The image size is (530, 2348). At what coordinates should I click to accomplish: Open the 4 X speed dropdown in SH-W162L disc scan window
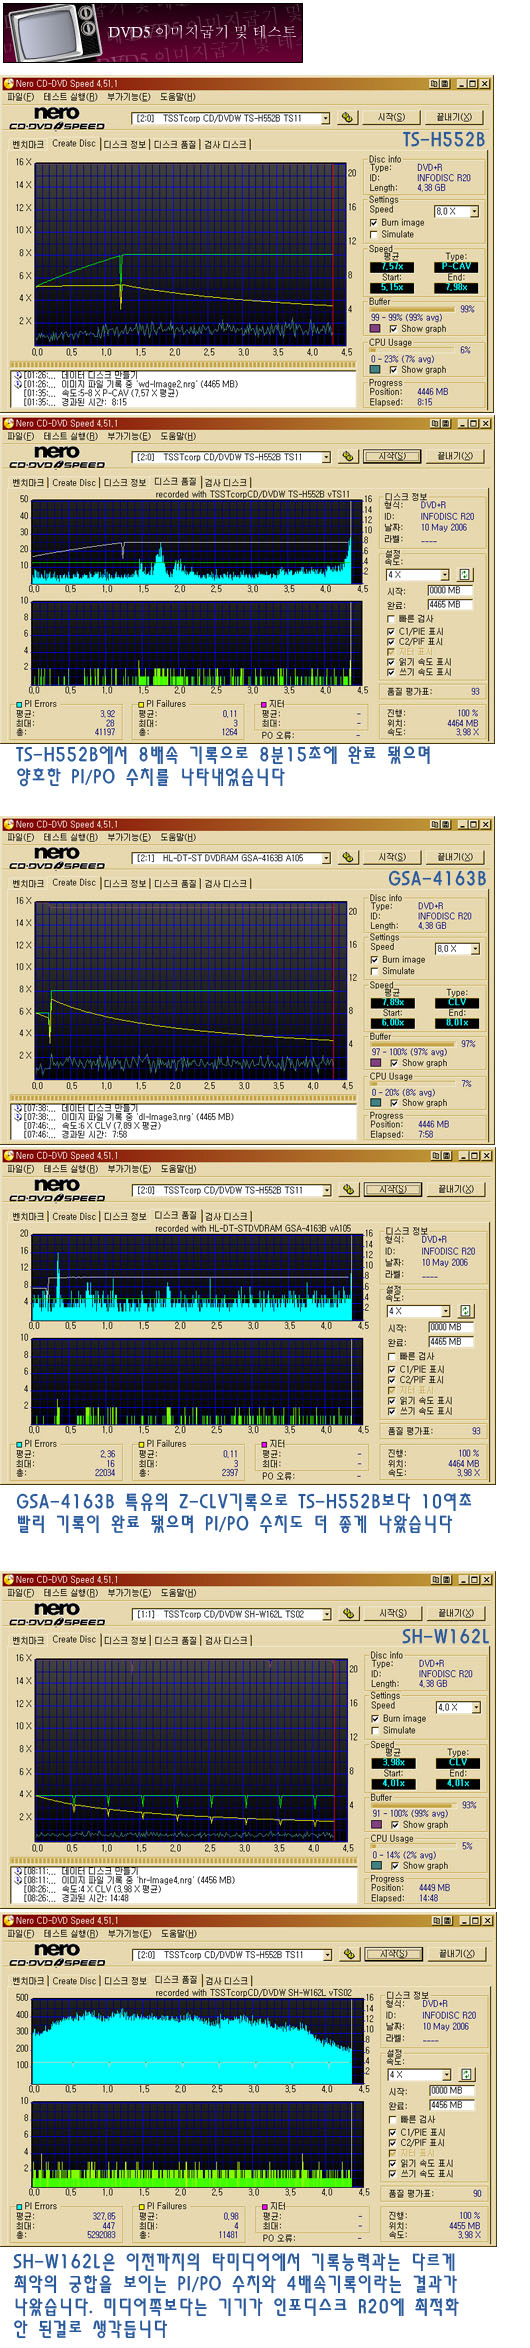(x=446, y=2075)
